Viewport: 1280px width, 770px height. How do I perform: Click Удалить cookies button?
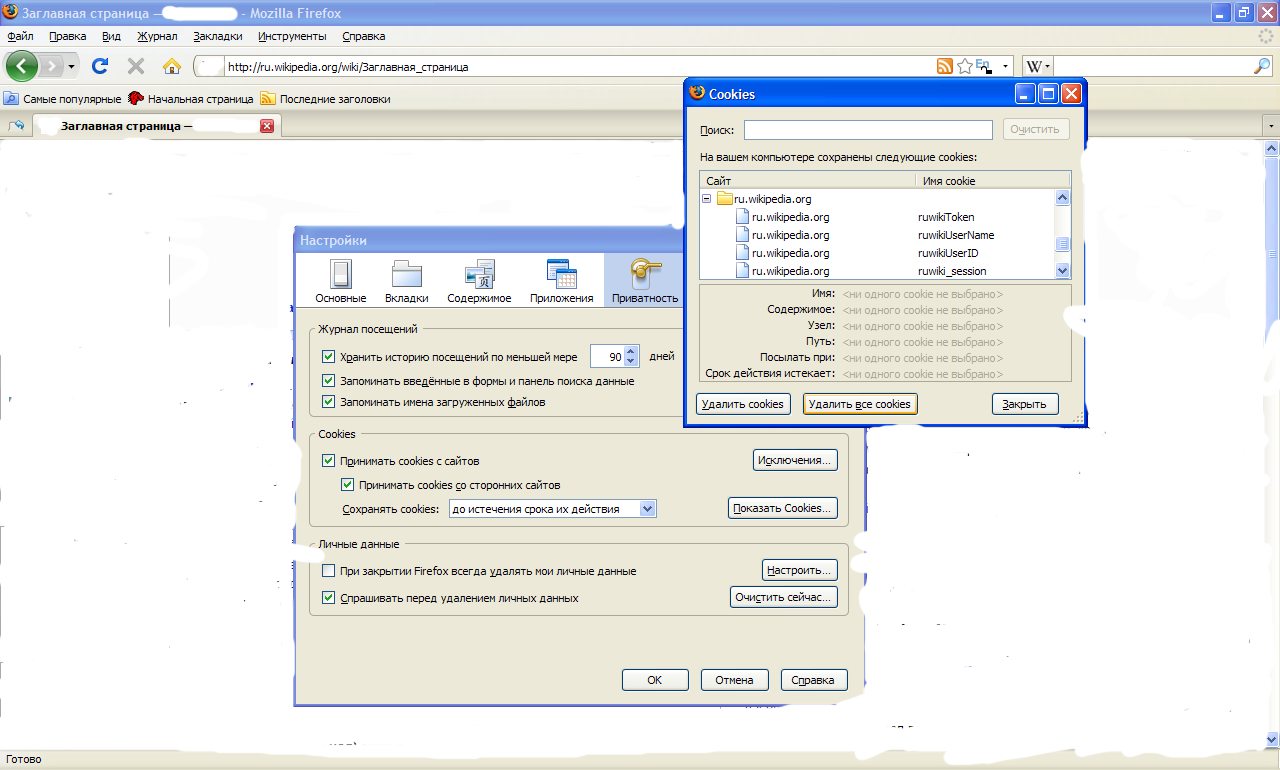click(x=743, y=404)
